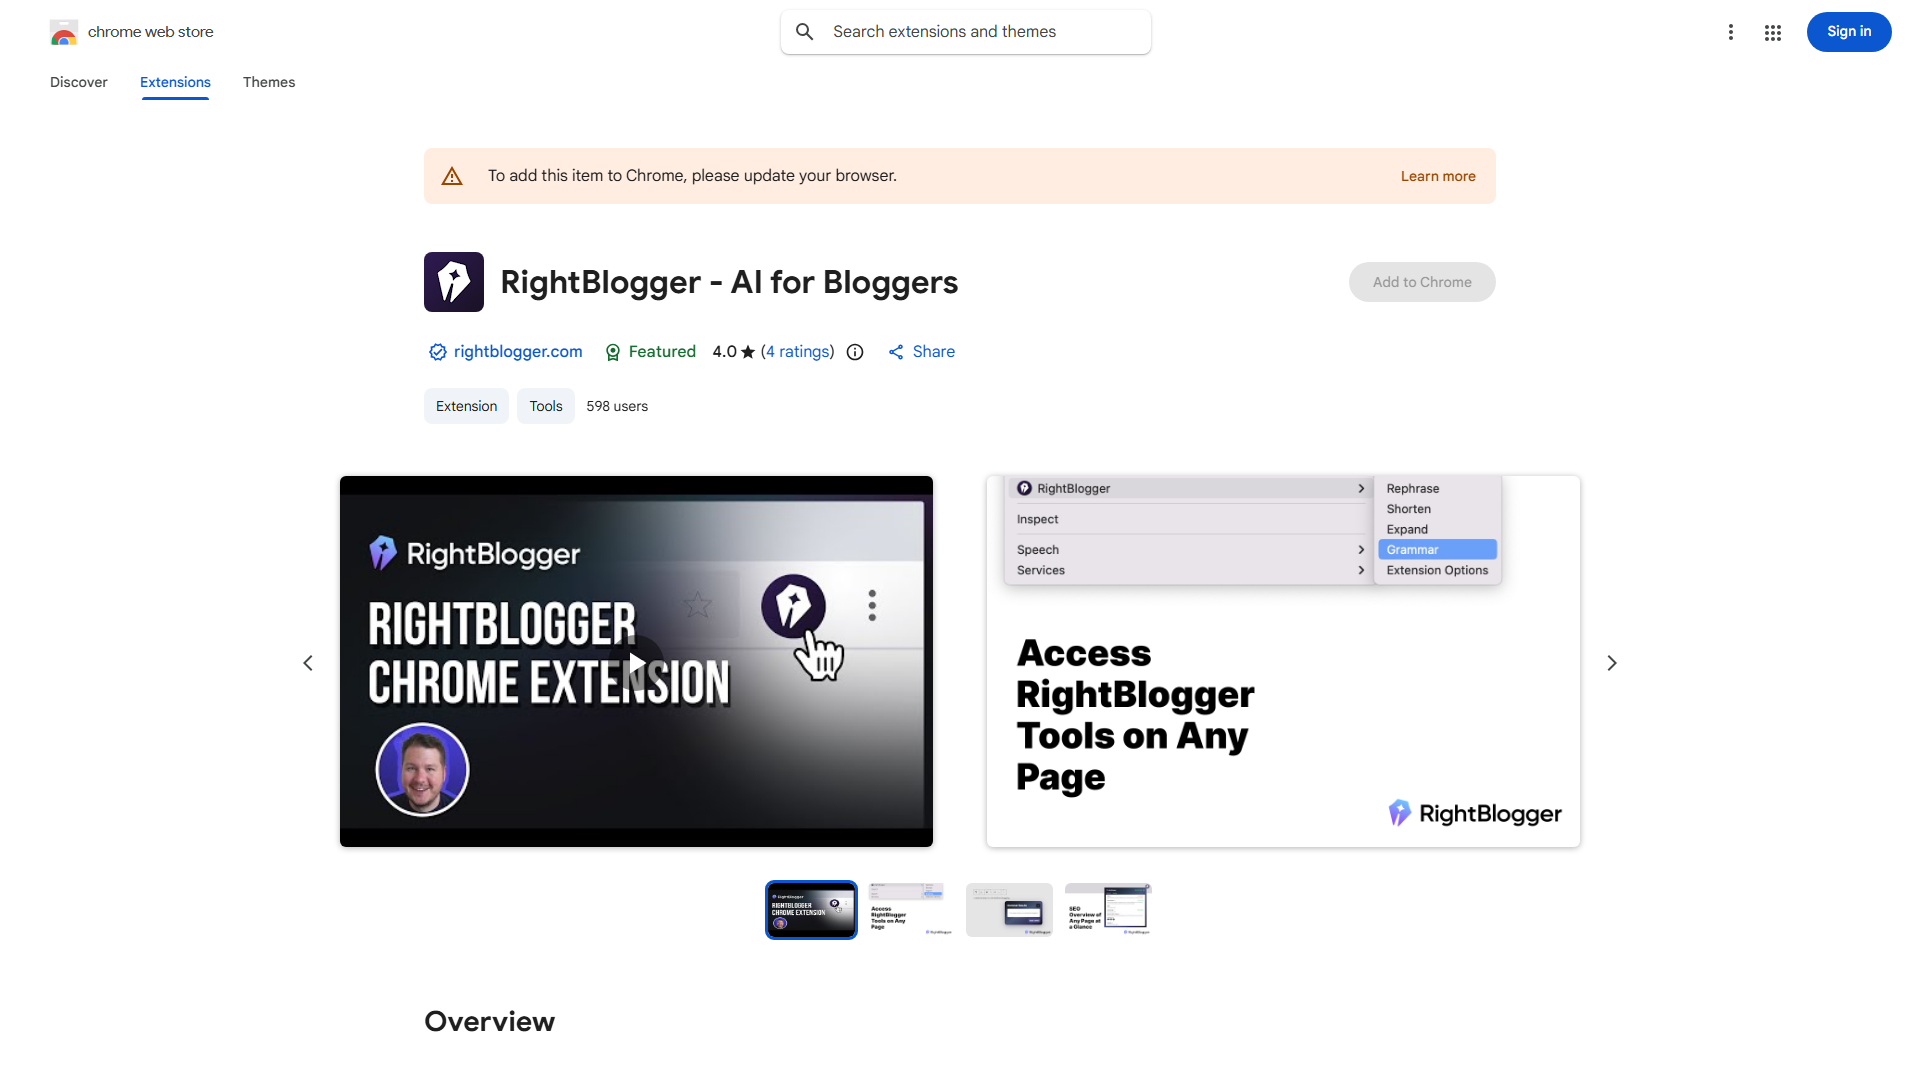1920x1080 pixels.
Task: Play the RightBlogger promo video
Action: click(x=636, y=661)
